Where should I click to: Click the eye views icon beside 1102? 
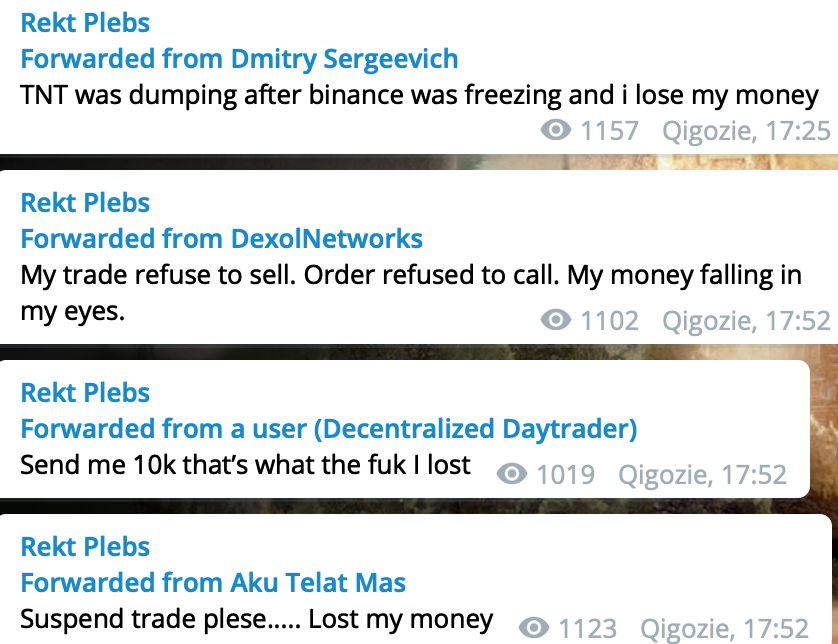556,320
